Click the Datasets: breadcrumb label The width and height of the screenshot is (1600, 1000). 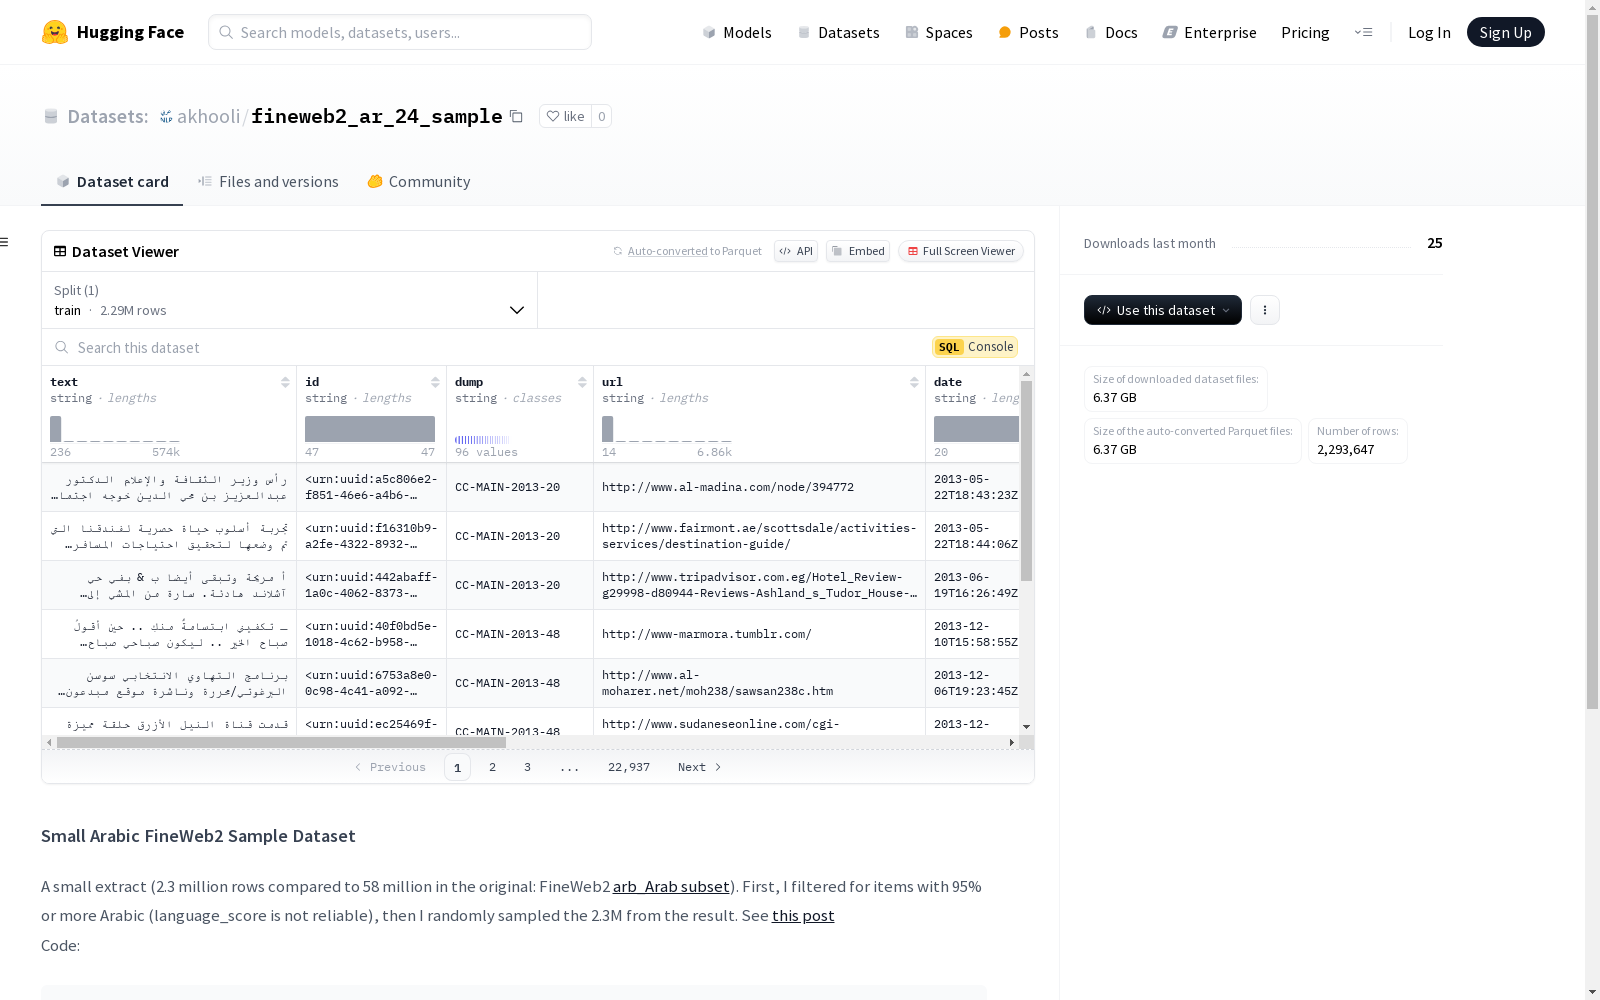108,116
